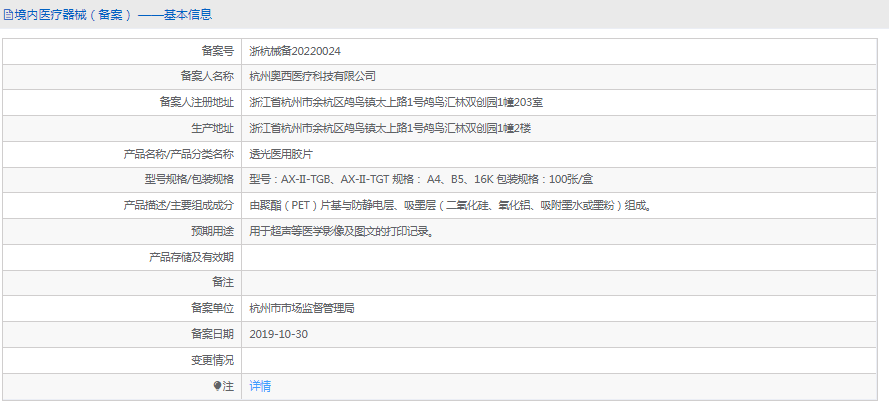Image resolution: width=889 pixels, height=408 pixels.
Task: Click the production address ending in 1幢2楼
Action: [x=390, y=129]
